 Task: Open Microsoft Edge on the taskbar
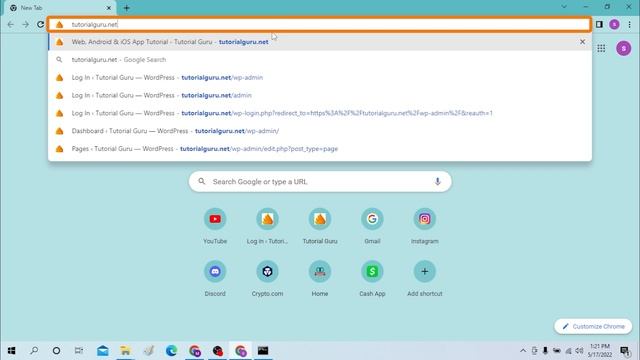[x=171, y=351]
